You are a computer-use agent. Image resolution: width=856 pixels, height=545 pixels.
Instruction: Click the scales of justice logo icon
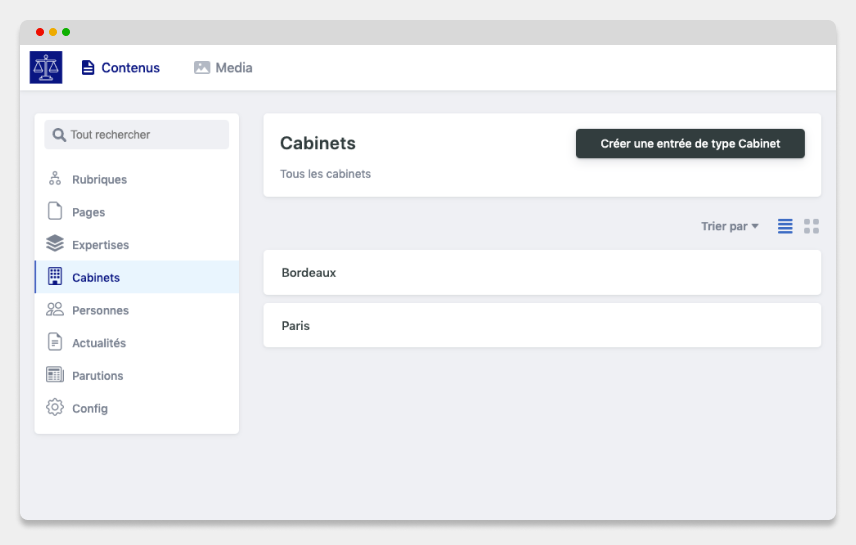click(x=46, y=68)
